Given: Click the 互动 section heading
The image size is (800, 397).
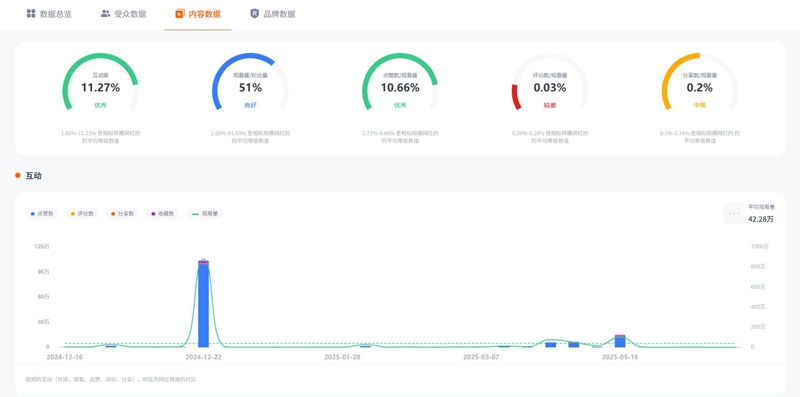Looking at the screenshot, I should [34, 176].
